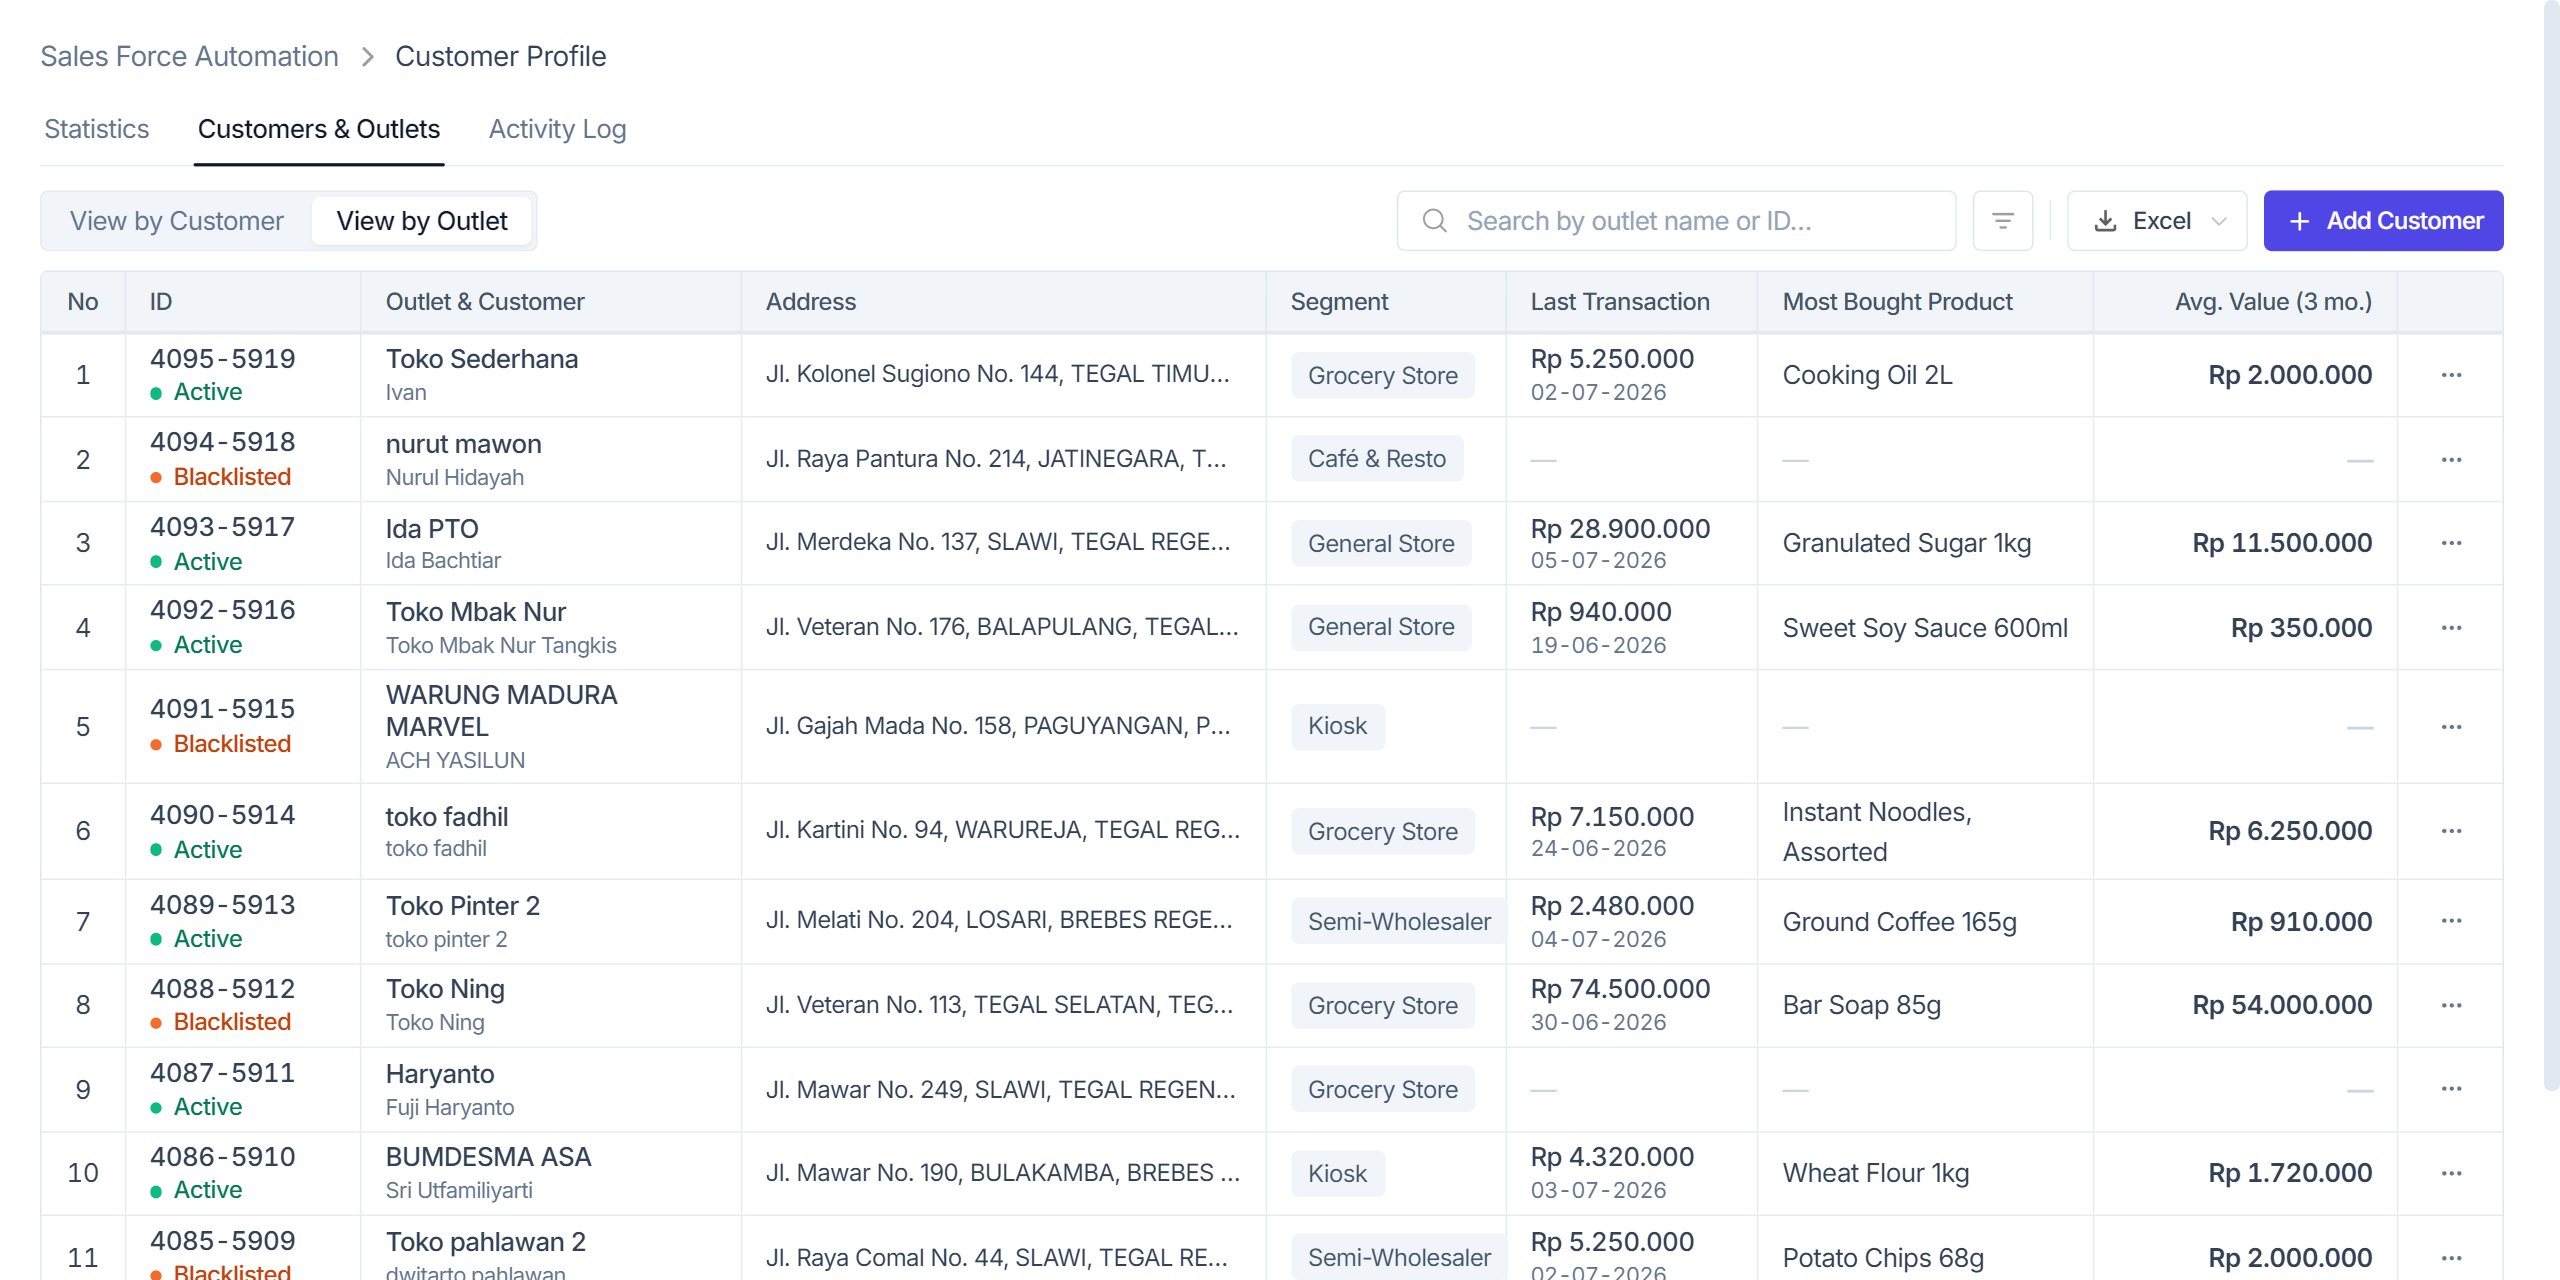The image size is (2560, 1280).
Task: Open row actions menu for Toko Sederhana
Action: click(2451, 375)
